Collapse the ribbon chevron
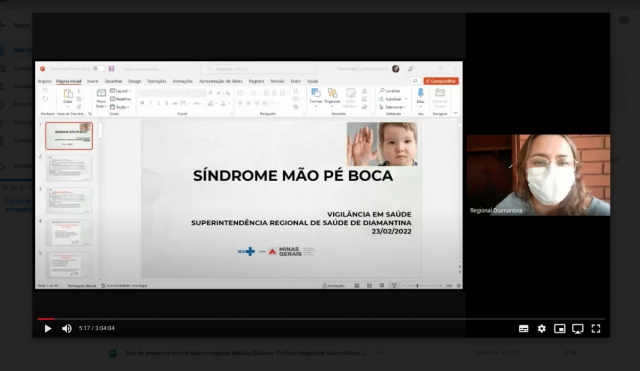The image size is (640, 371). point(456,113)
